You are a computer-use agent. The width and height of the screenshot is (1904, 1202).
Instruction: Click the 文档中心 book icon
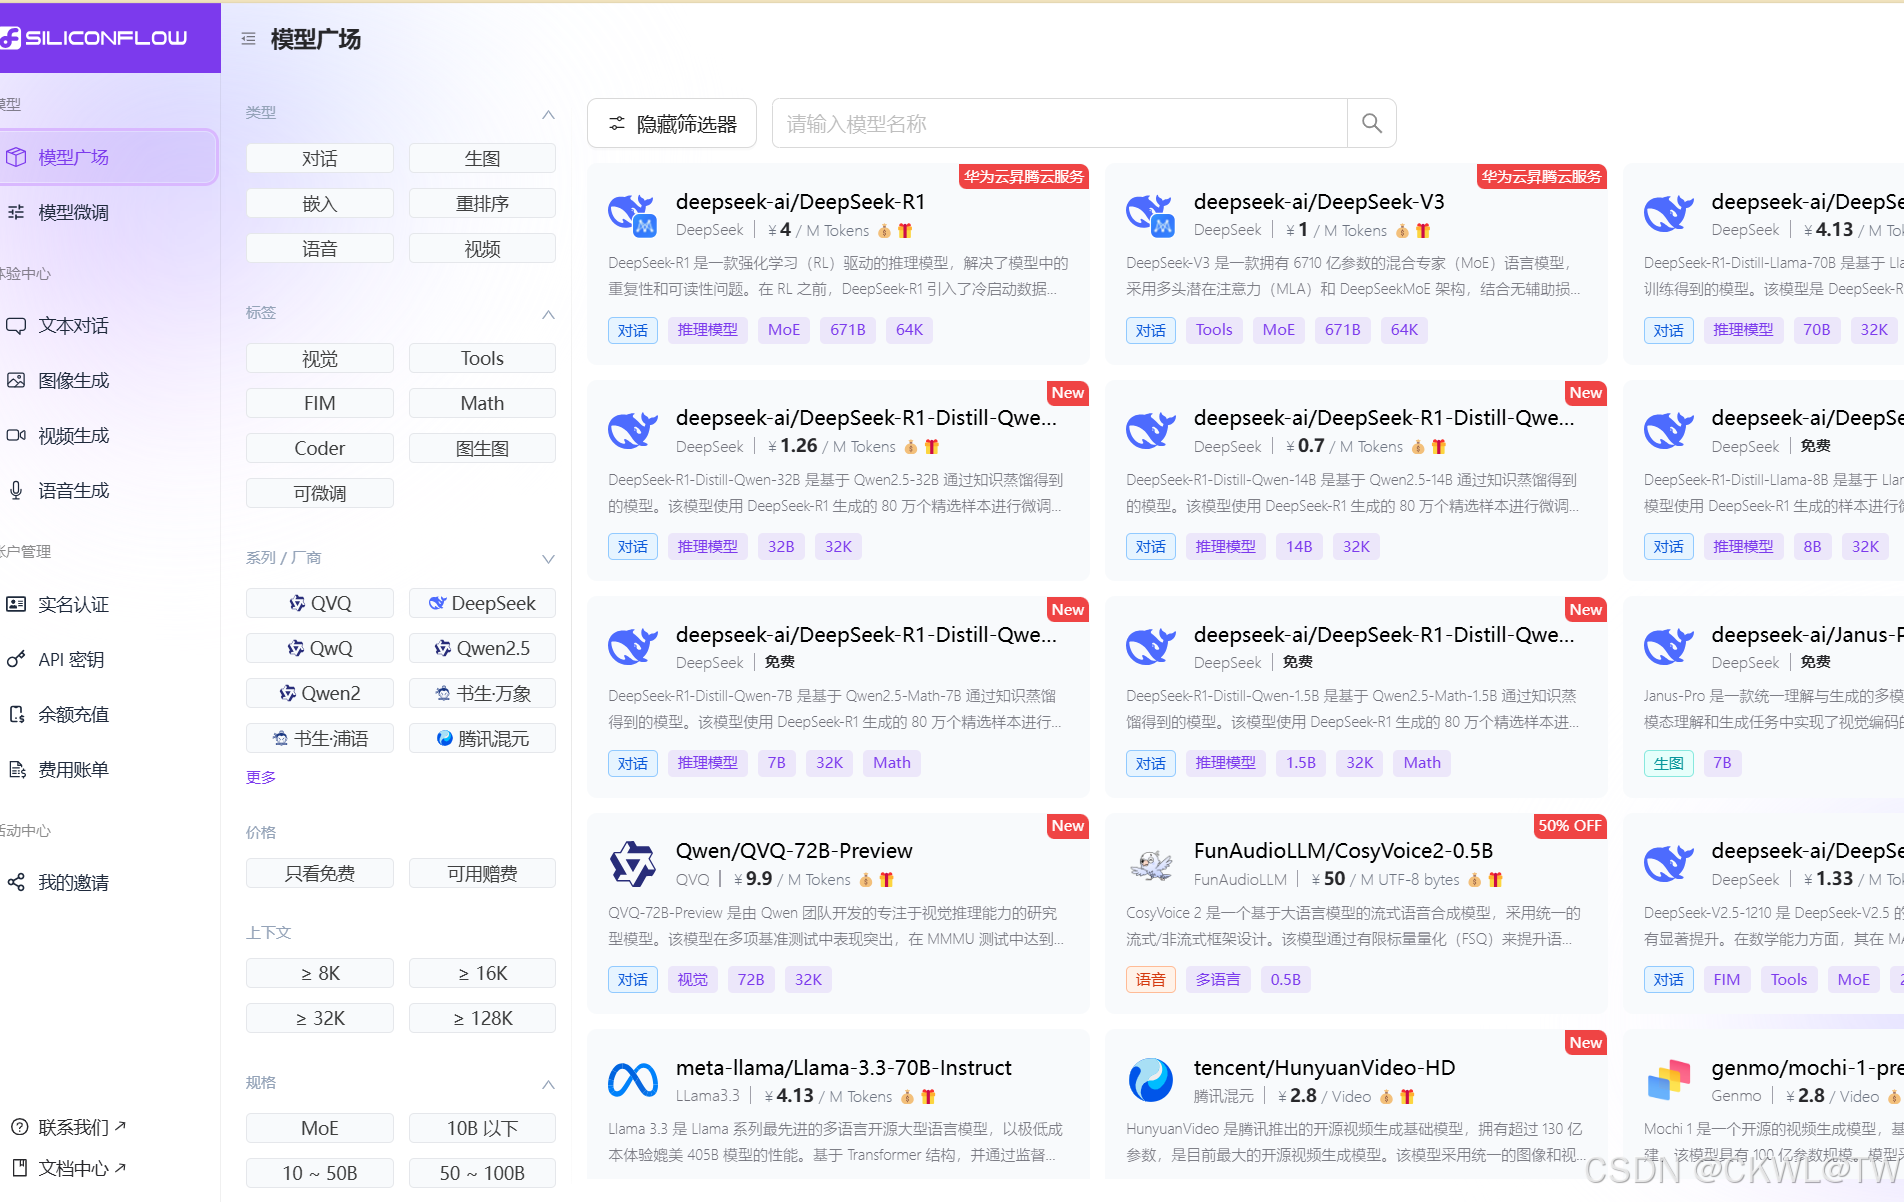click(19, 1168)
